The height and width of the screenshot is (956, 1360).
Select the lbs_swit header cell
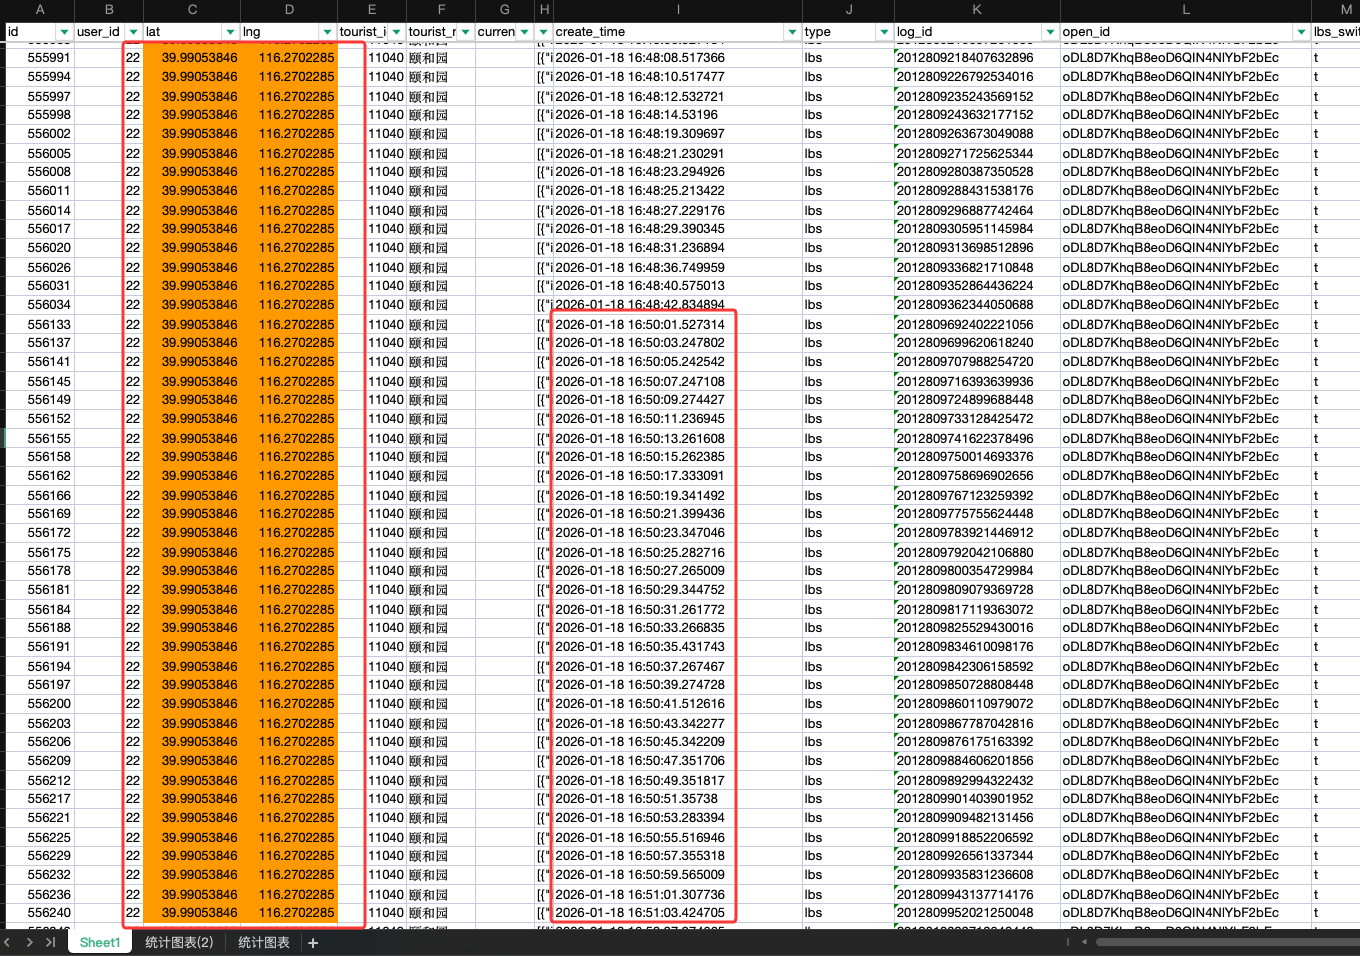coord(1336,32)
